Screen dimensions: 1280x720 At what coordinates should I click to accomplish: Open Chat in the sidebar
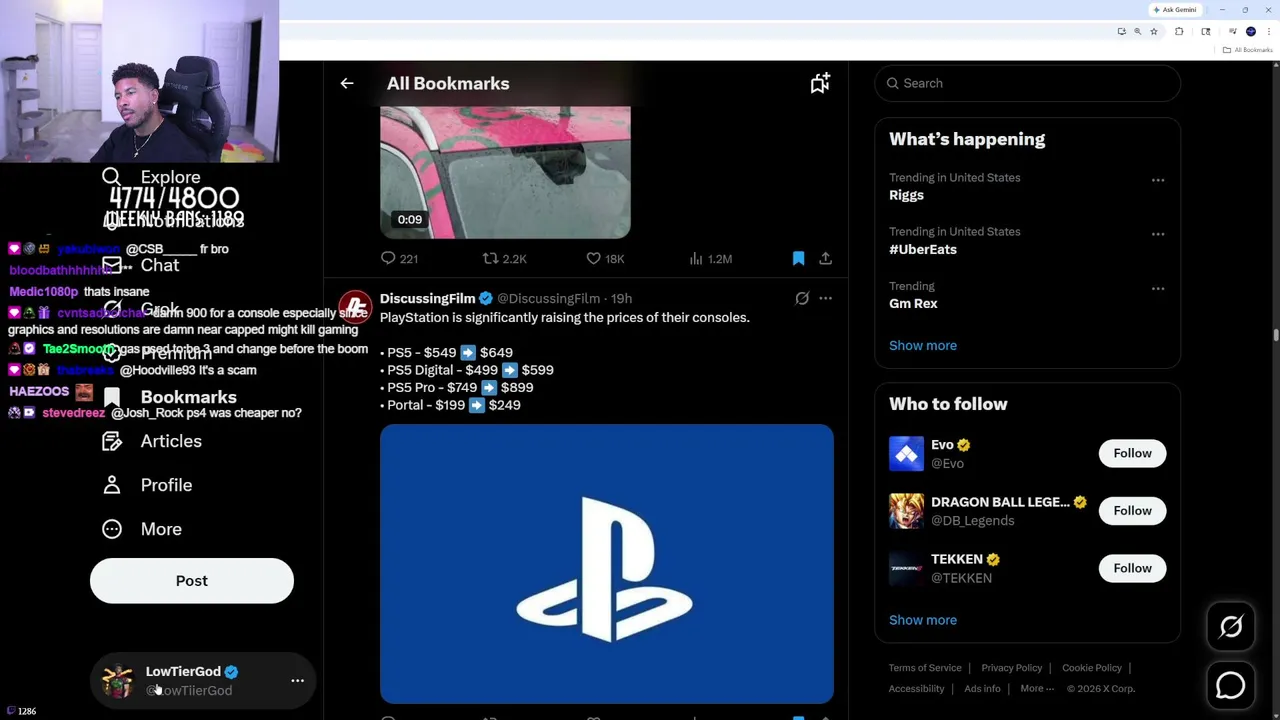point(141,265)
